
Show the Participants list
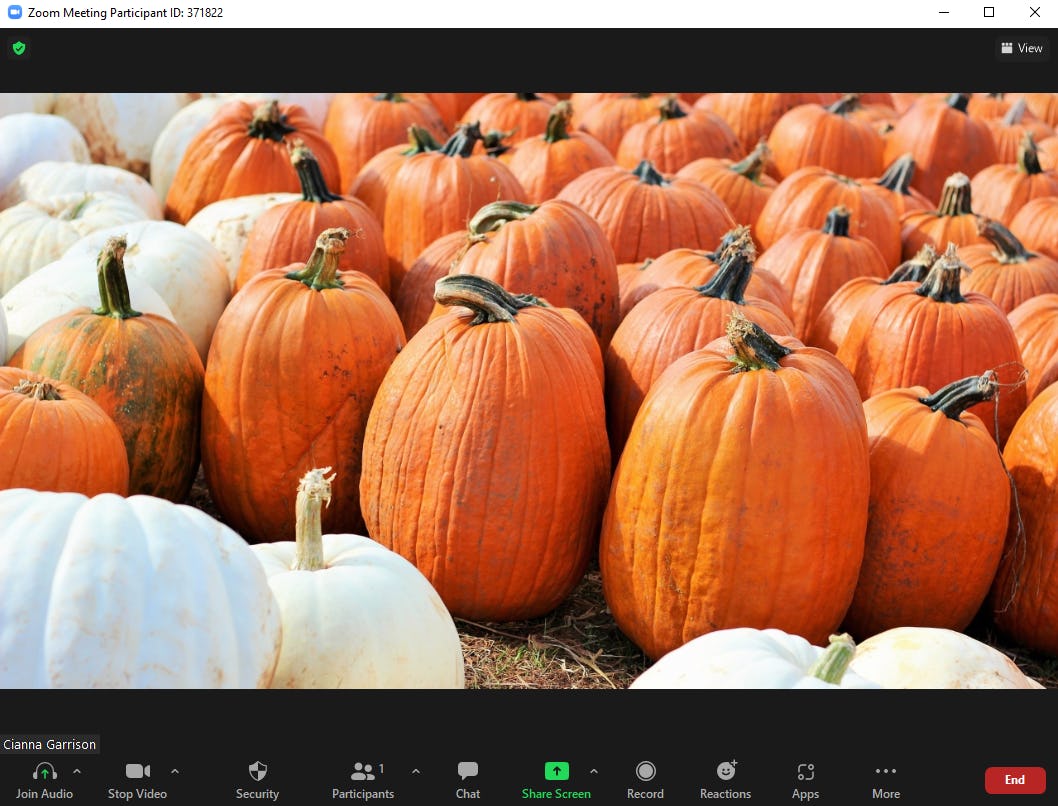click(362, 771)
